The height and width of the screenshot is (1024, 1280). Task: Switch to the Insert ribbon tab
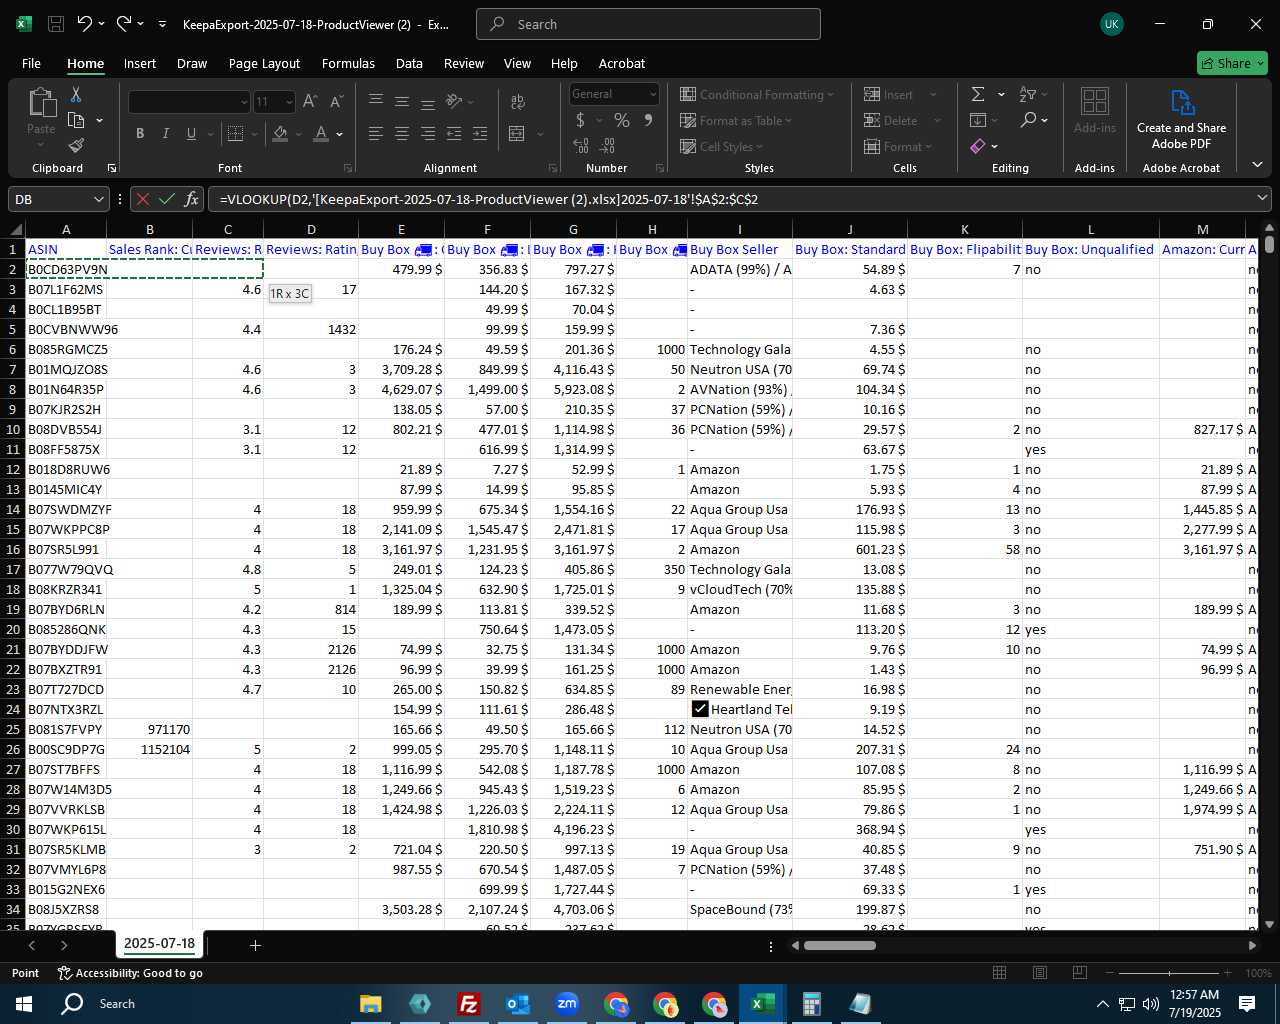click(x=140, y=63)
